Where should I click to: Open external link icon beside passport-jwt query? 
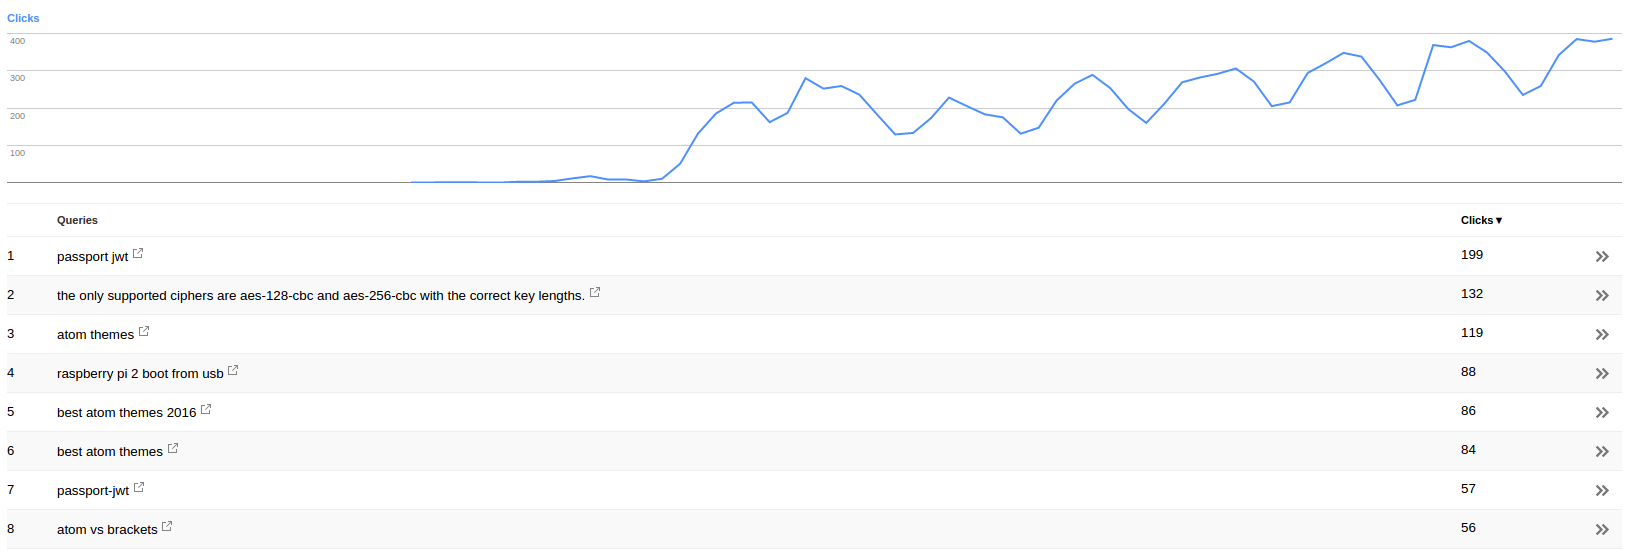coord(139,487)
